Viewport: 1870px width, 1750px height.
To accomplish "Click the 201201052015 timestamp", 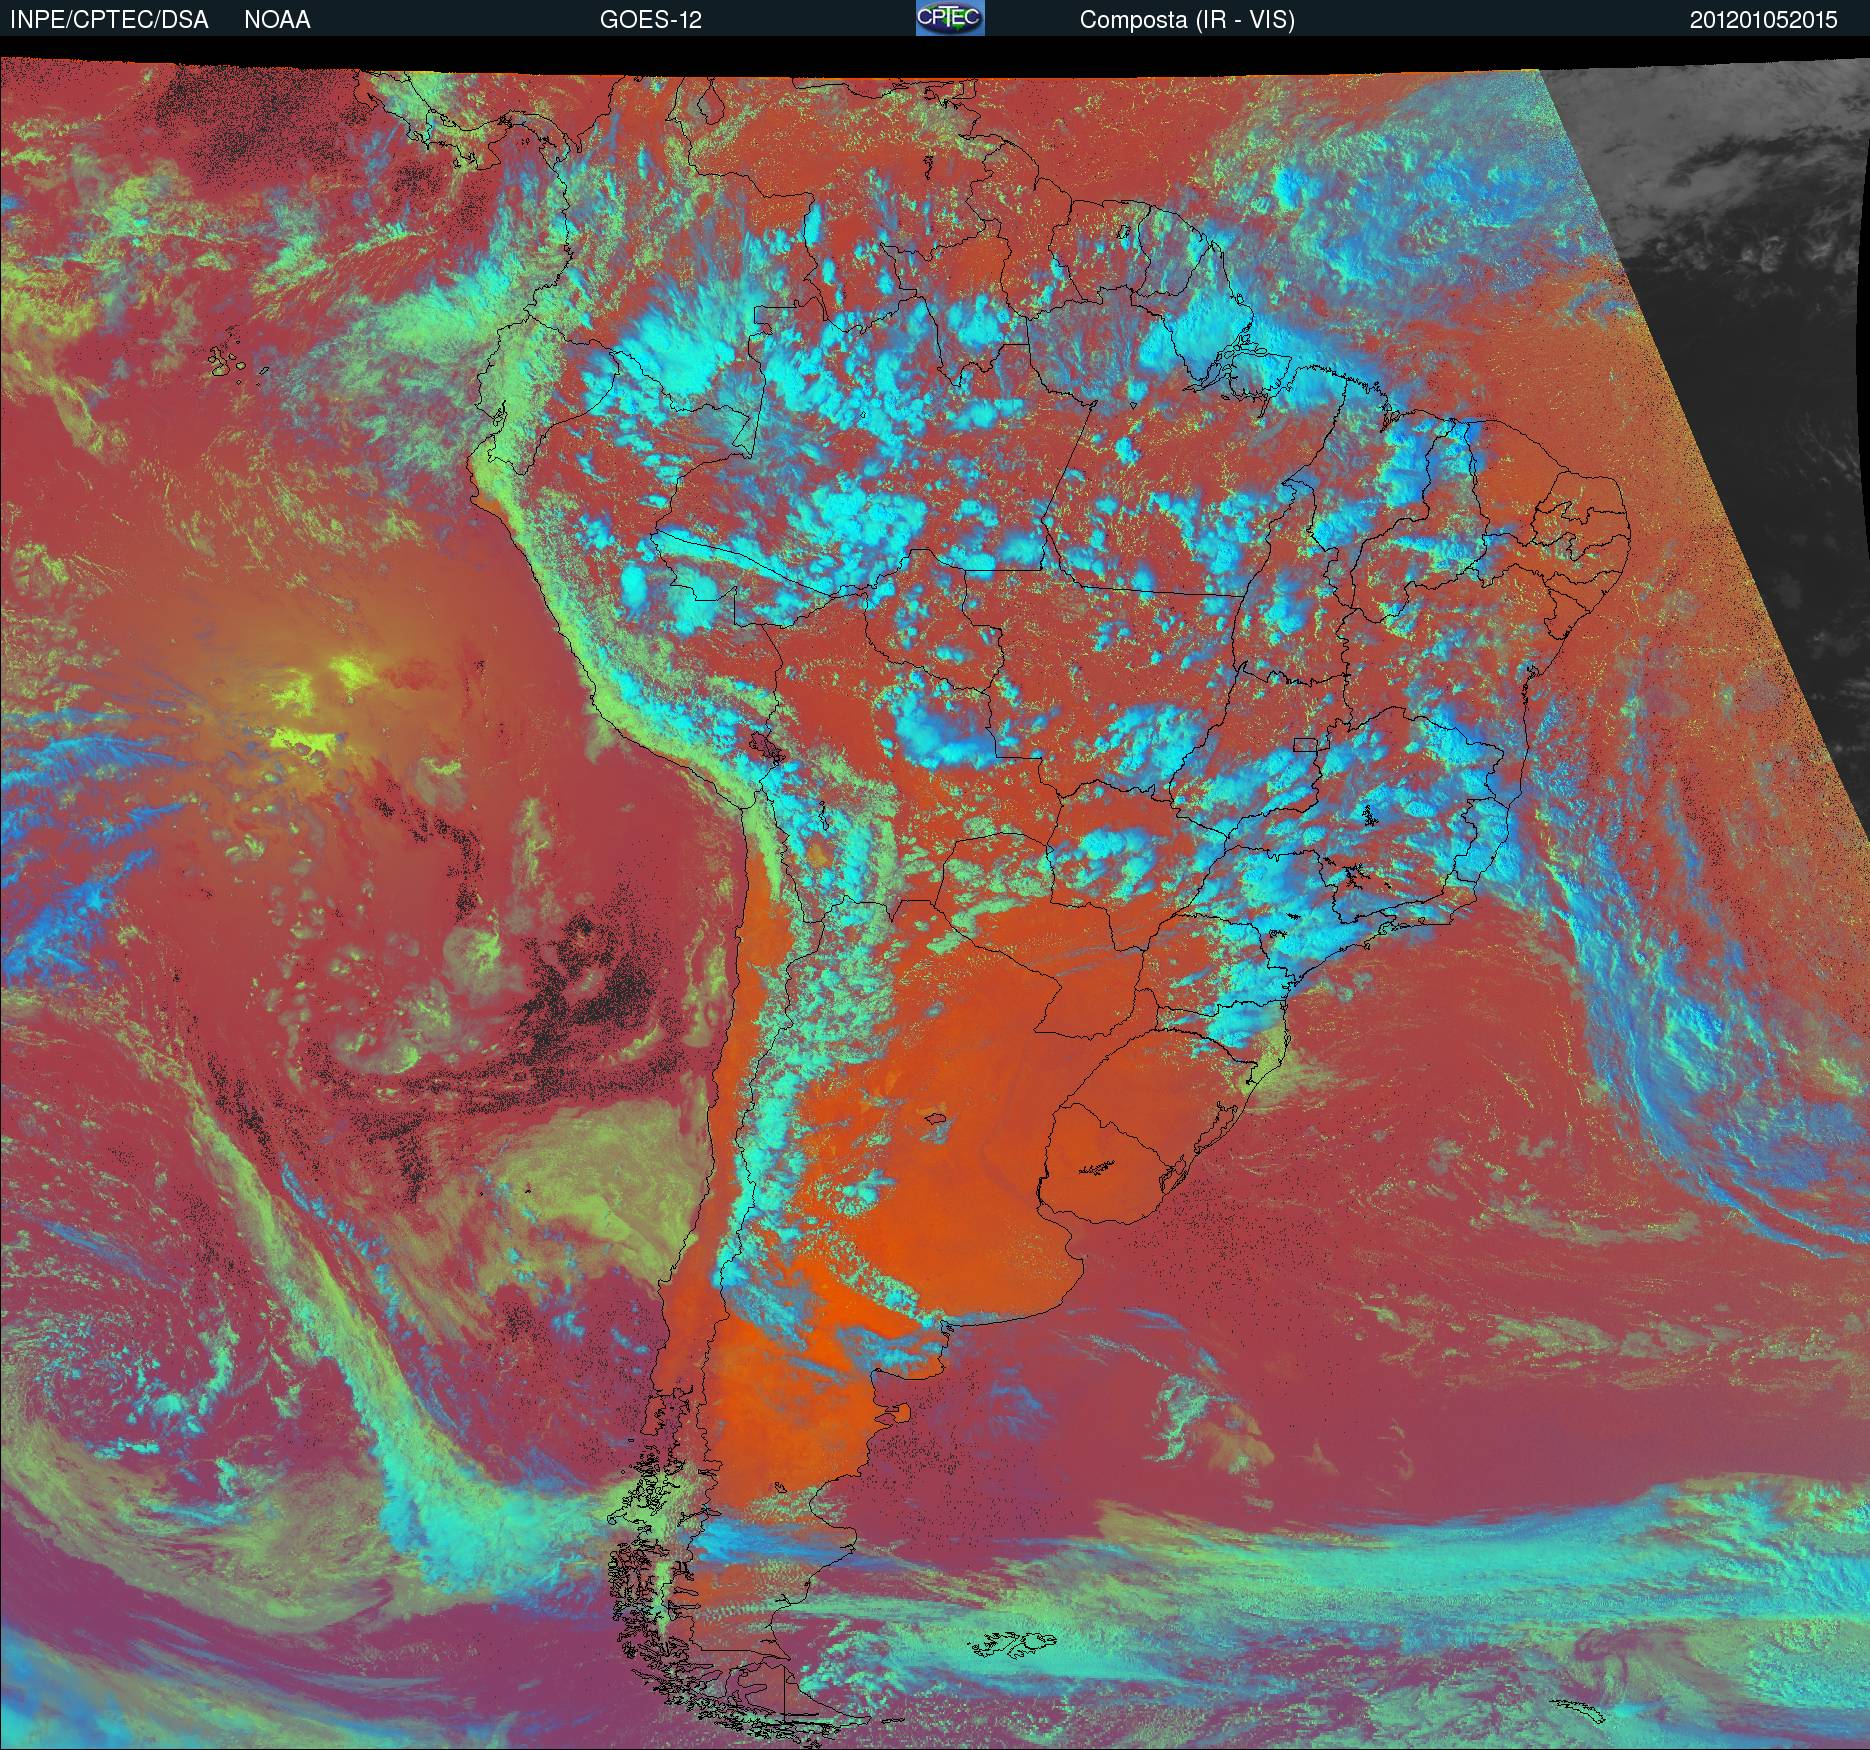I will click(x=1764, y=20).
